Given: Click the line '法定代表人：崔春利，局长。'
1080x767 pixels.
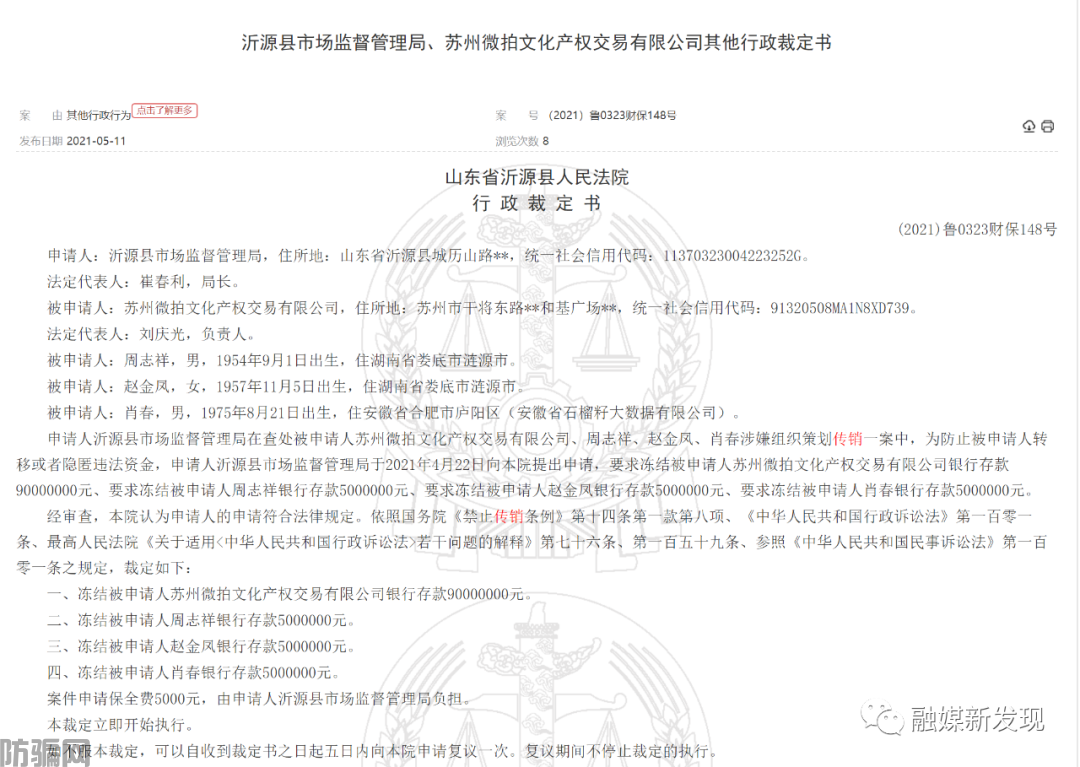Looking at the screenshot, I should point(144,282).
